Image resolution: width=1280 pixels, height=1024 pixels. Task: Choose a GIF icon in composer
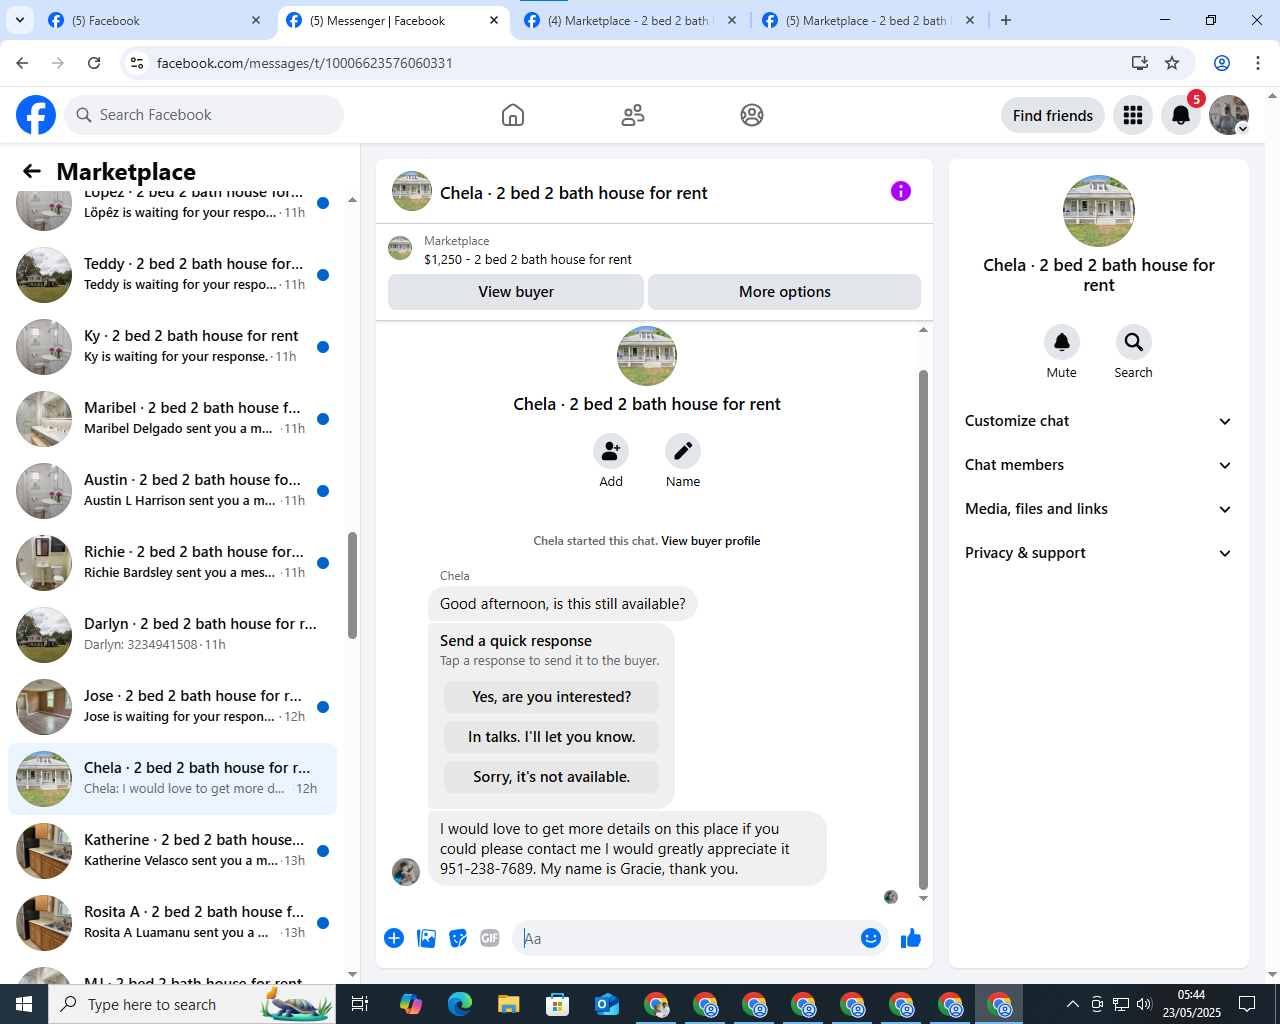490,938
